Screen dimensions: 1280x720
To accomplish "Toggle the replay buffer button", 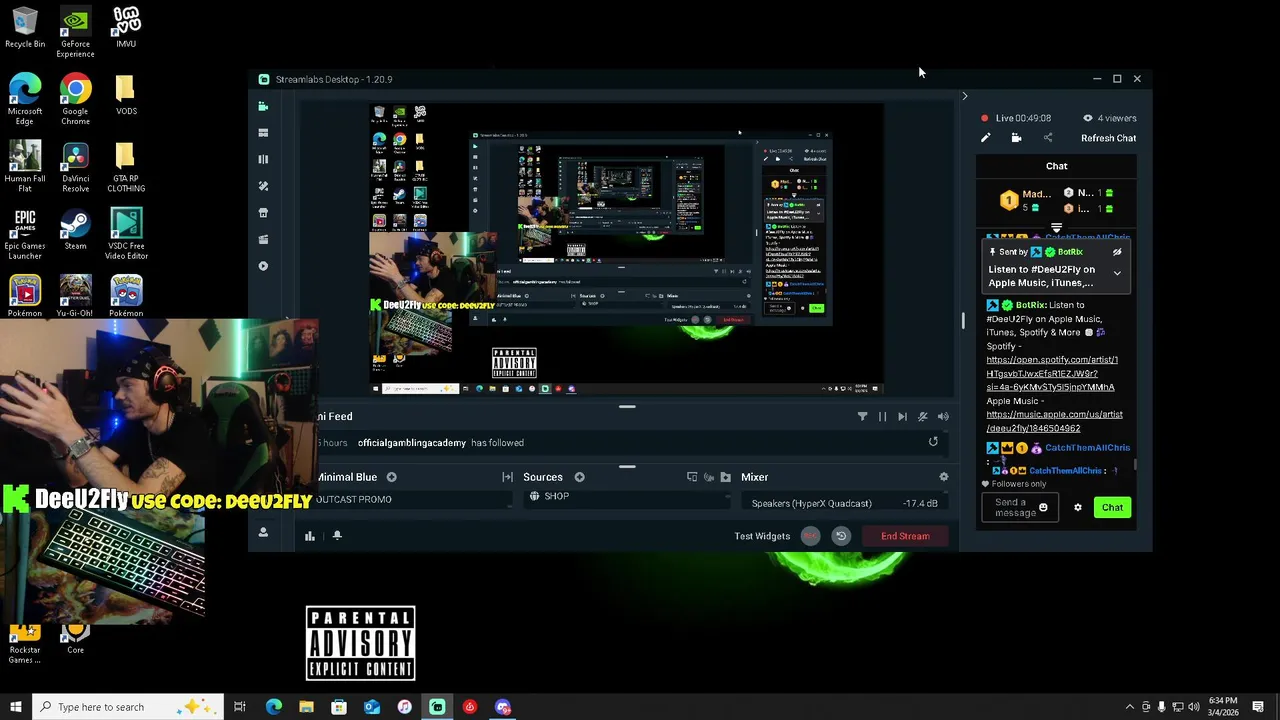I will (841, 536).
